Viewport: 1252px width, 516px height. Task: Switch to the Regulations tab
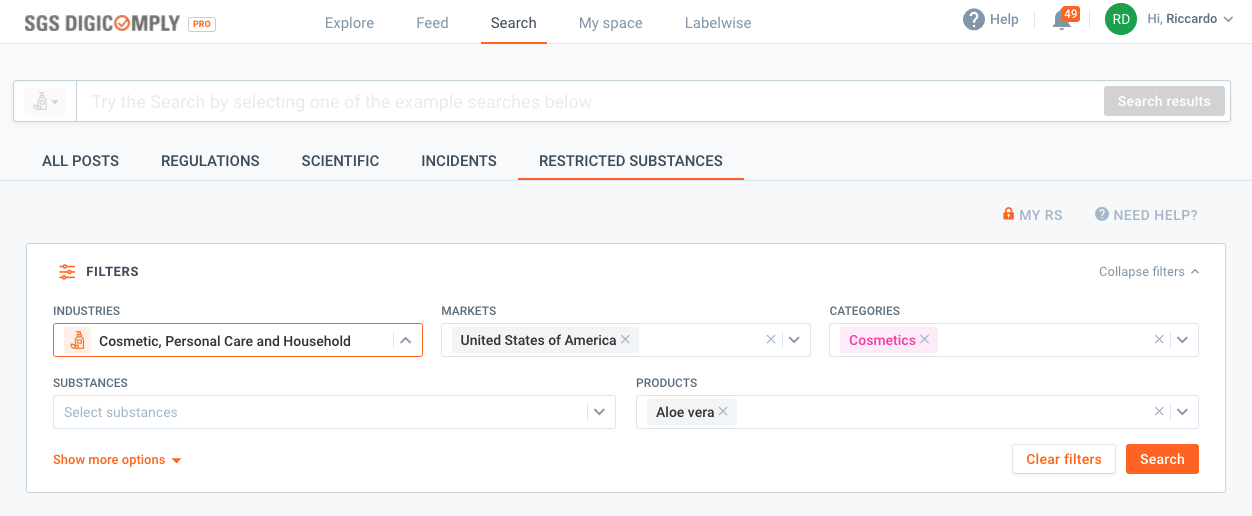tap(210, 161)
